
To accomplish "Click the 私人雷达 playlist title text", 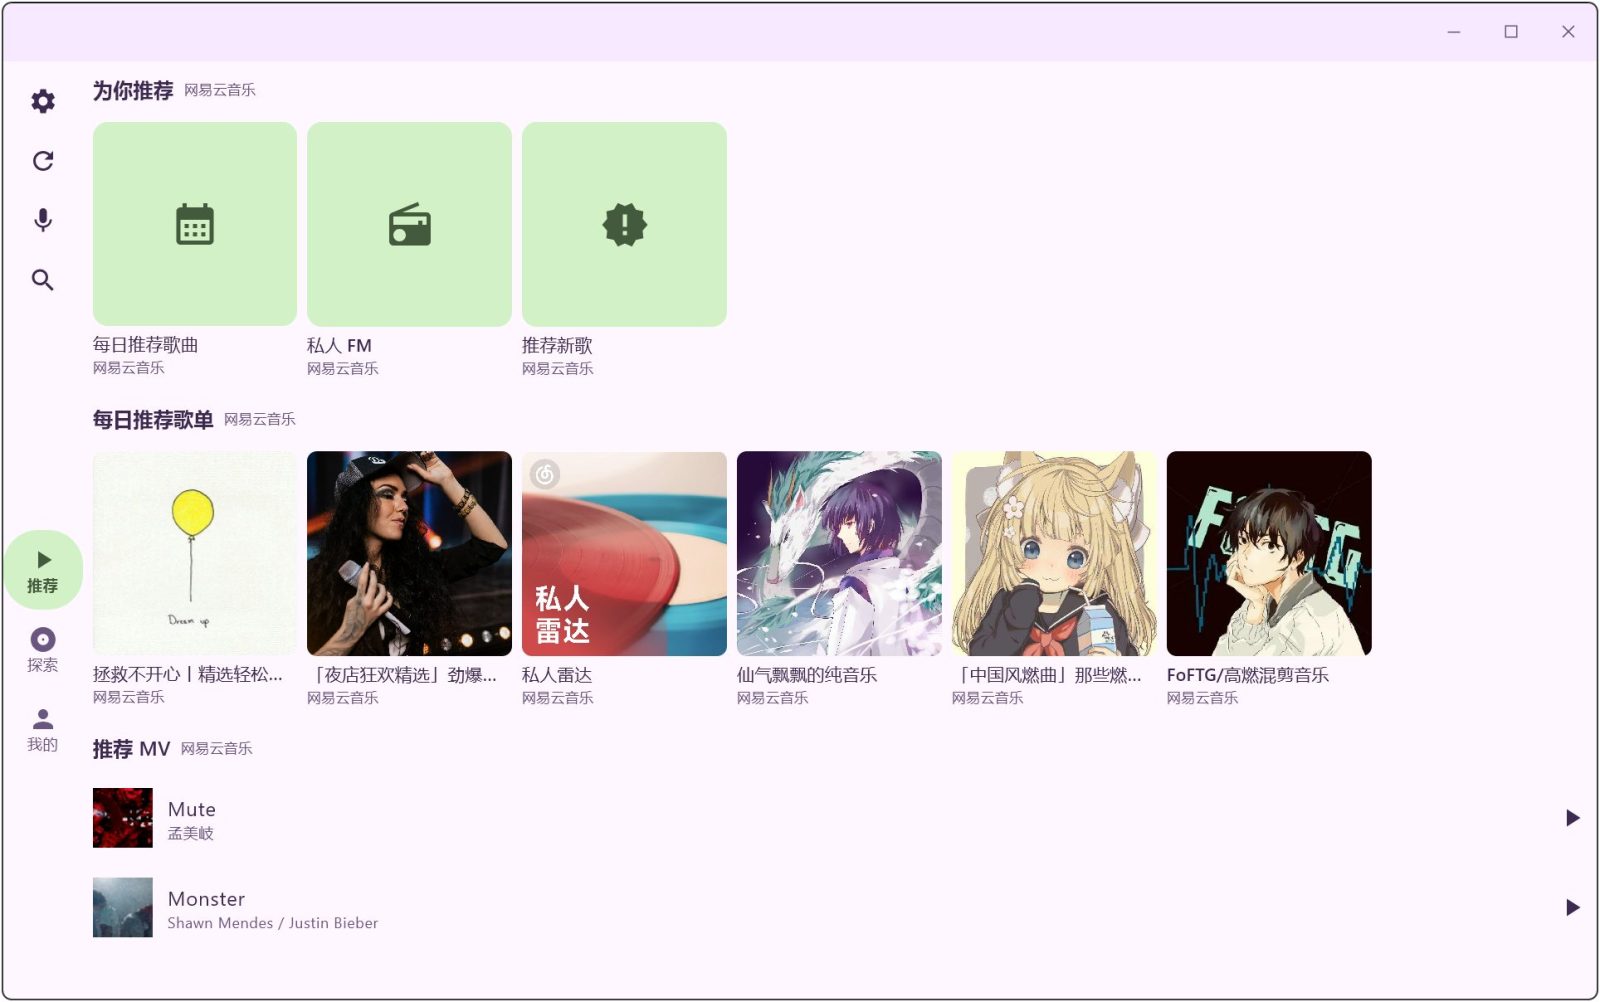I will tap(557, 676).
